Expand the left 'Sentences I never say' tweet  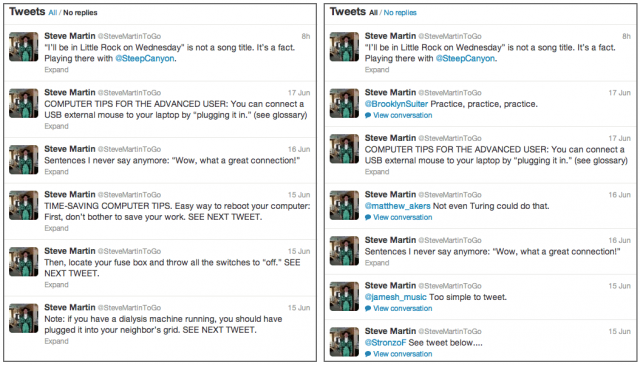(x=56, y=172)
